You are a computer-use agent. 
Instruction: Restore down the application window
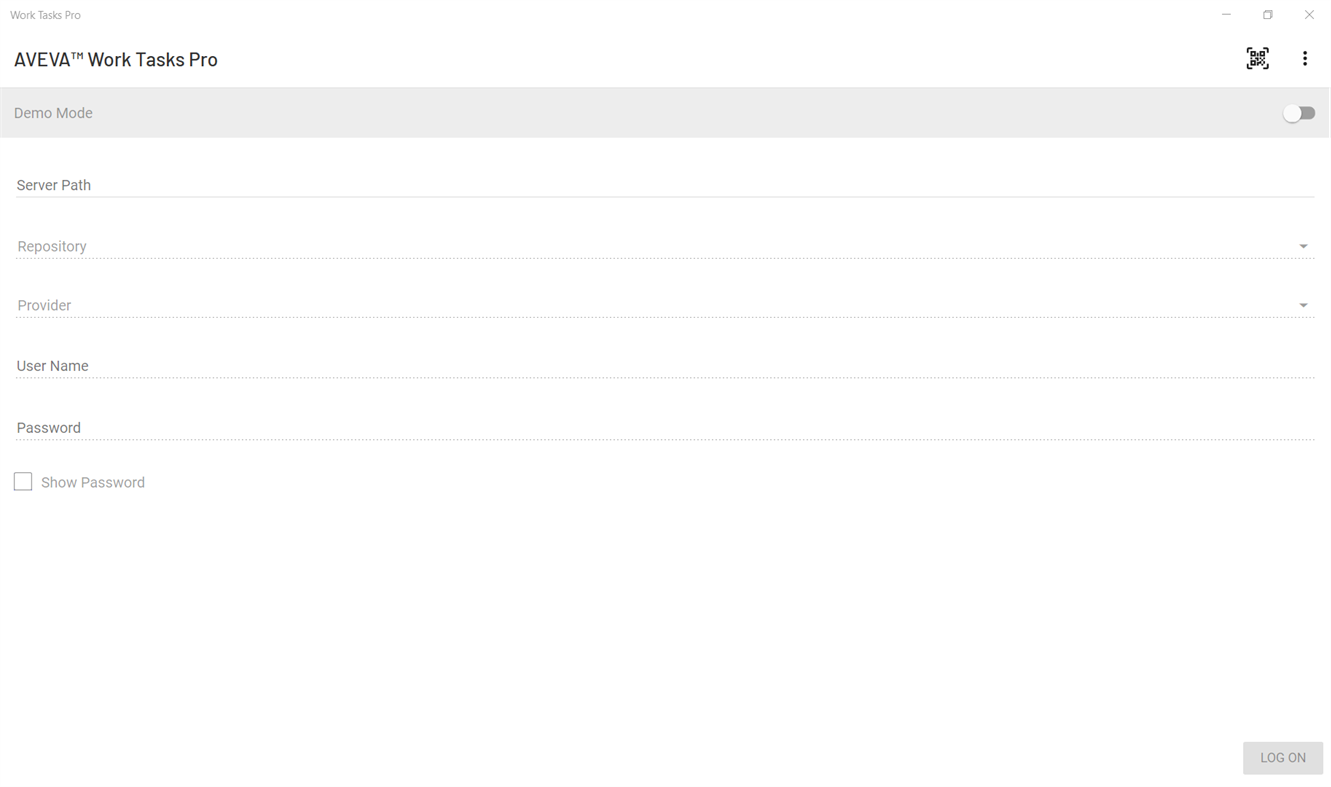point(1267,15)
